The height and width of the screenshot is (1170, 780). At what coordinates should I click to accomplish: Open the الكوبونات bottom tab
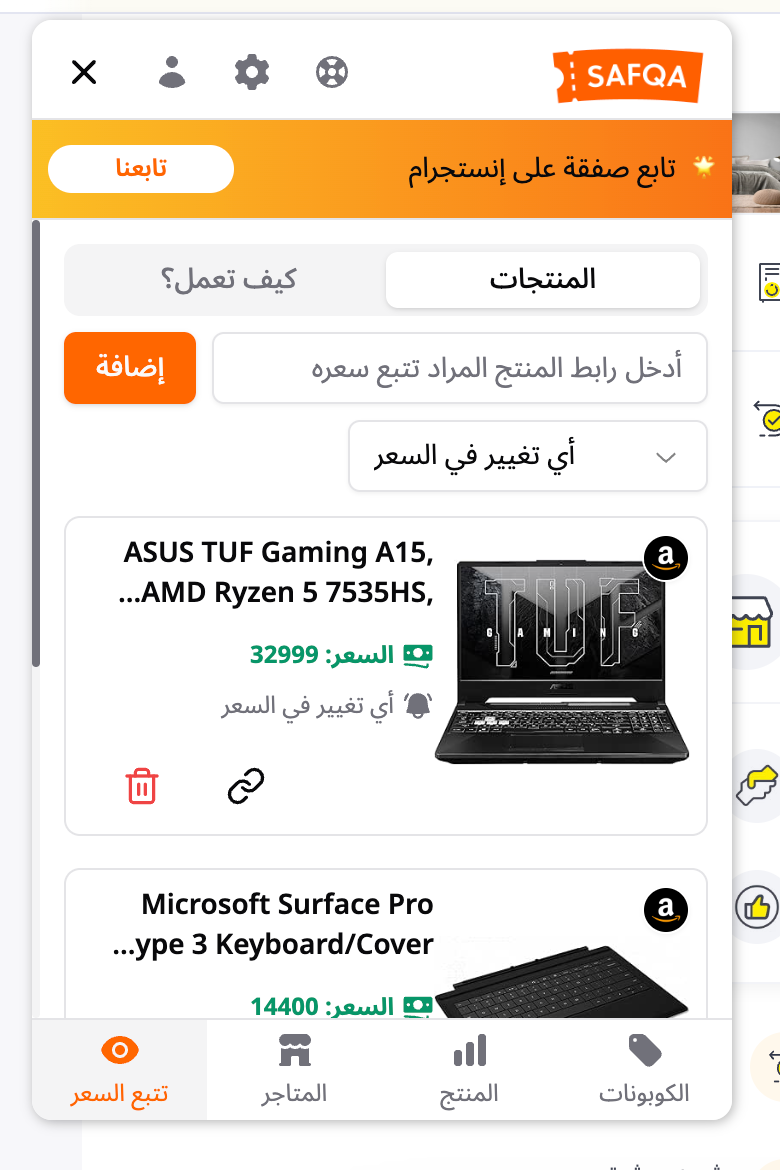click(644, 1069)
